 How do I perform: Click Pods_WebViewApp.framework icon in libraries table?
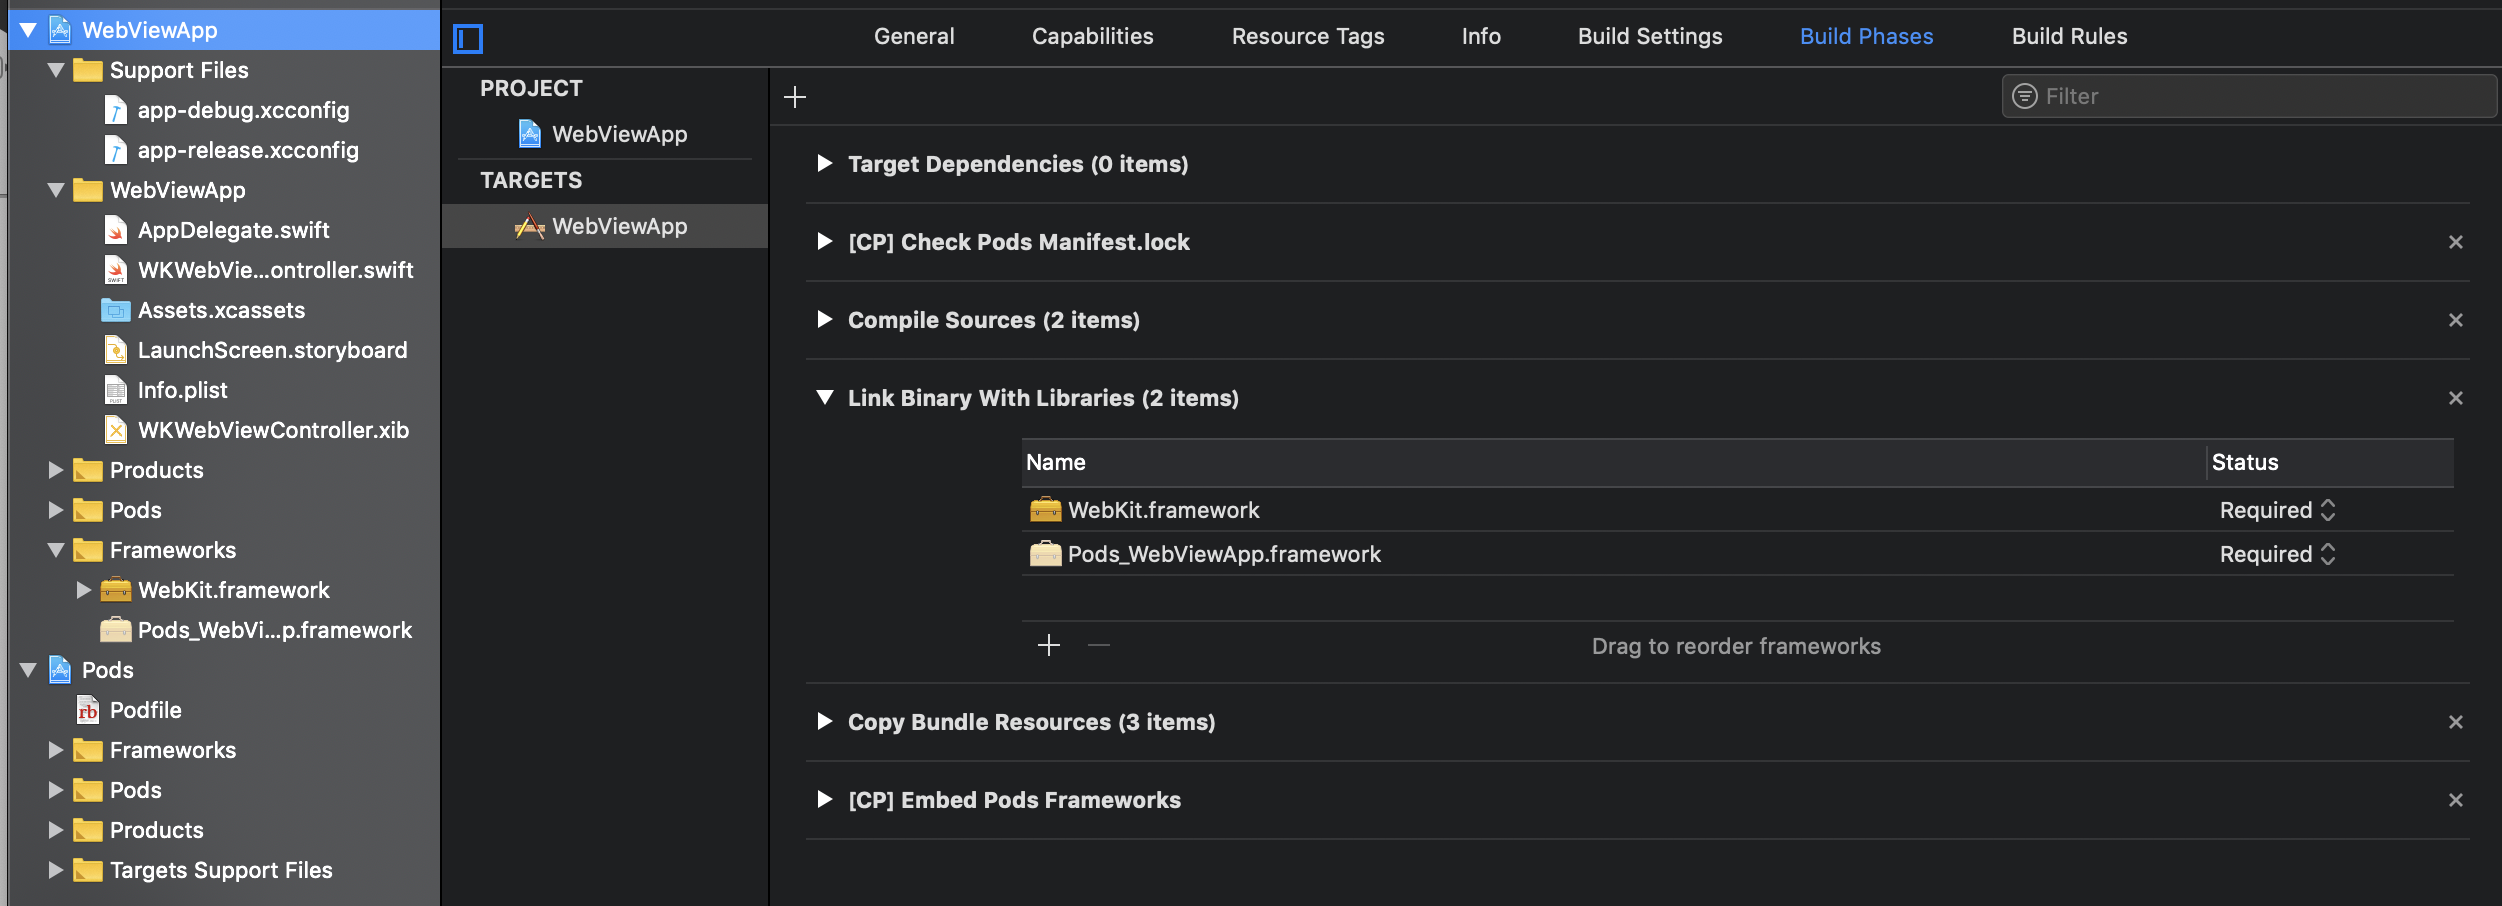(x=1046, y=554)
